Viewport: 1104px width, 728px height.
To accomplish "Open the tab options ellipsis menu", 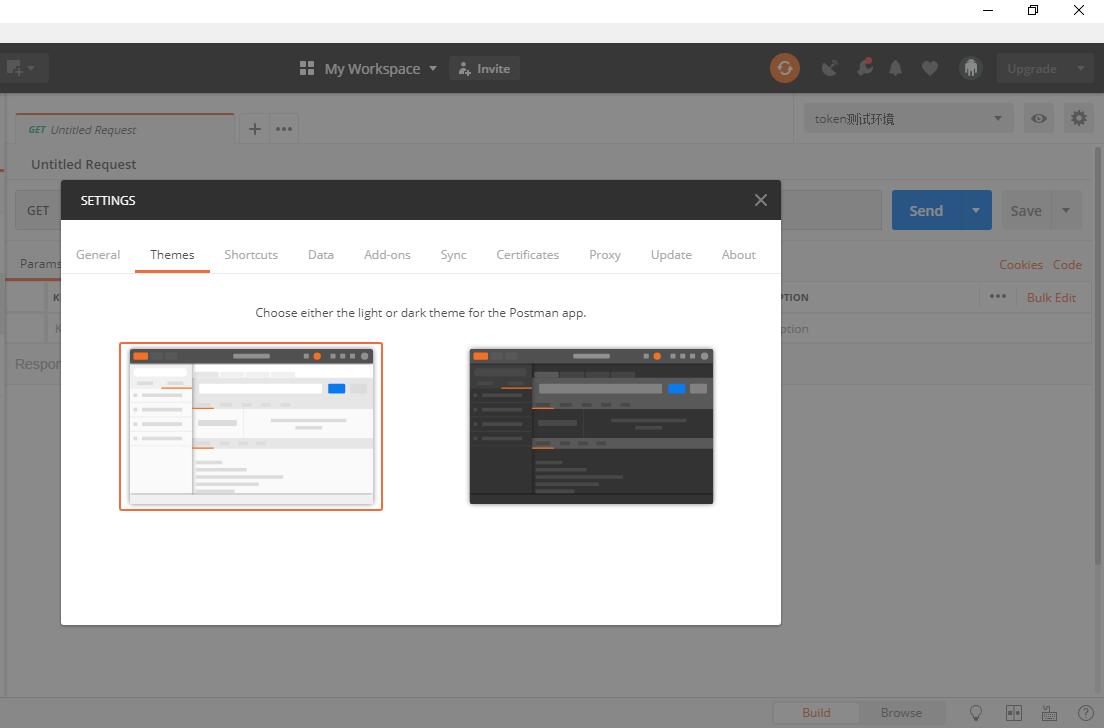I will [284, 129].
